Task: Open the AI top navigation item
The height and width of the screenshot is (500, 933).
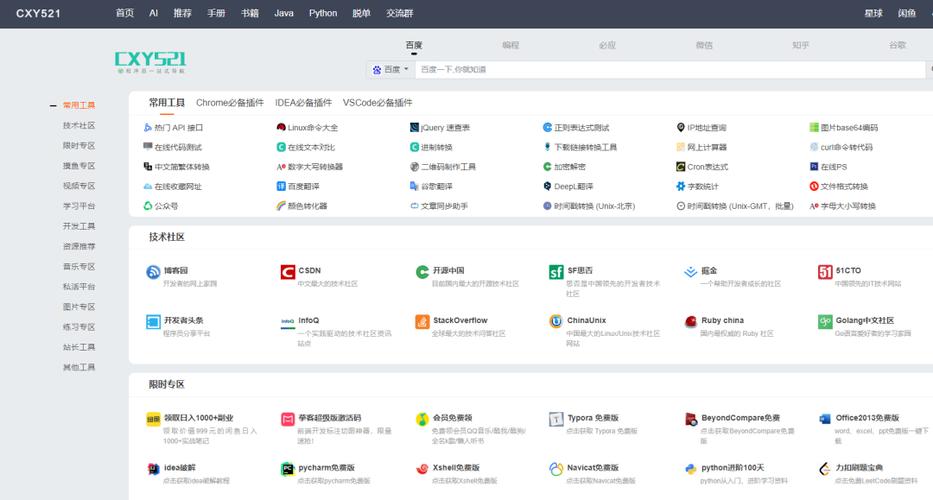Action: 154,13
